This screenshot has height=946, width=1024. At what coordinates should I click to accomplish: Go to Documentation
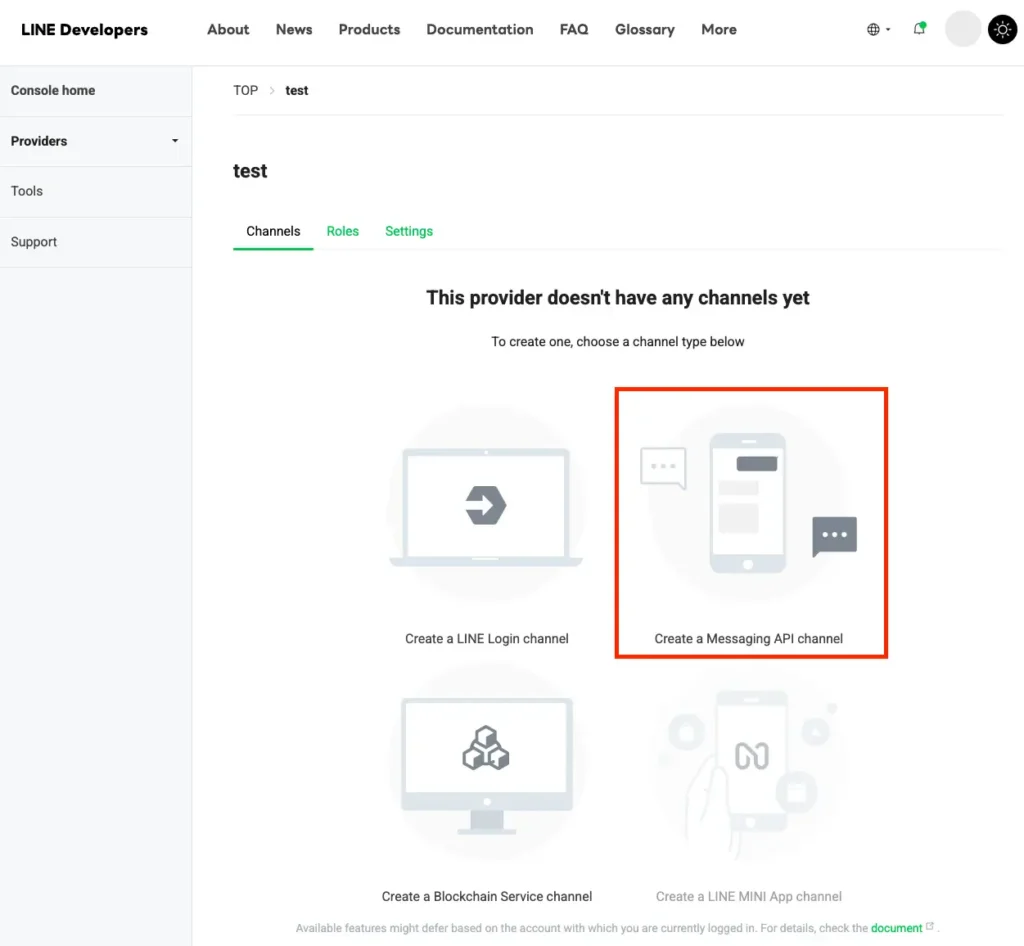[x=480, y=29]
